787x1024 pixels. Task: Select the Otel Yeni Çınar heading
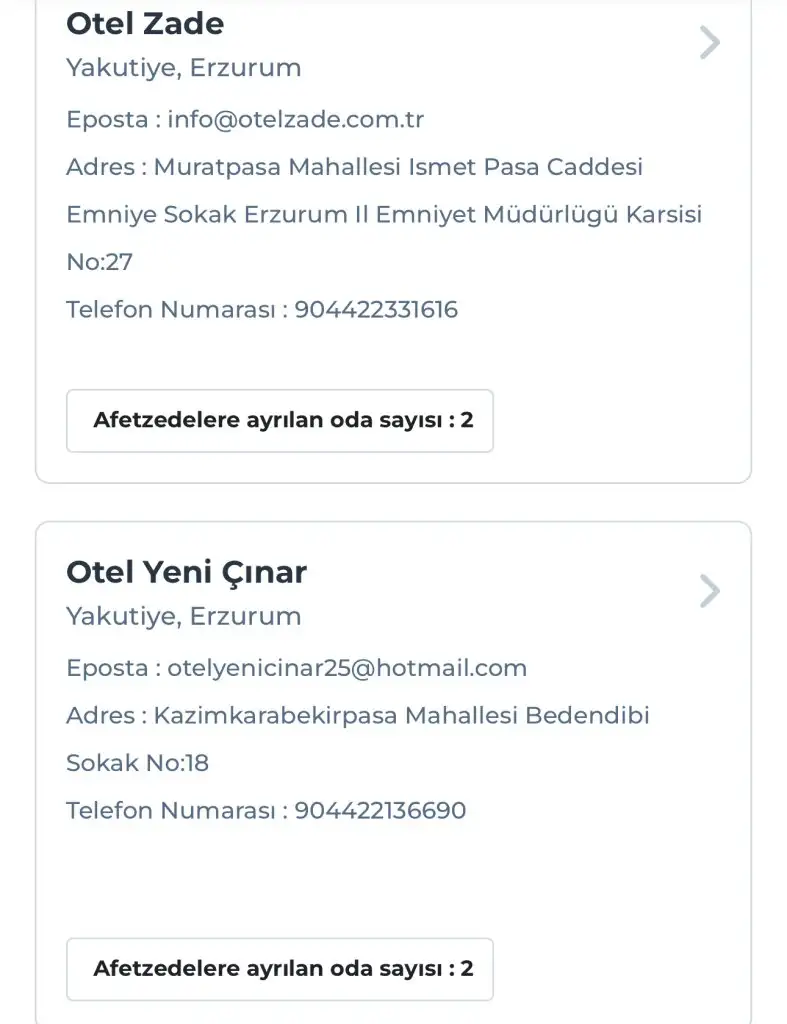186,572
